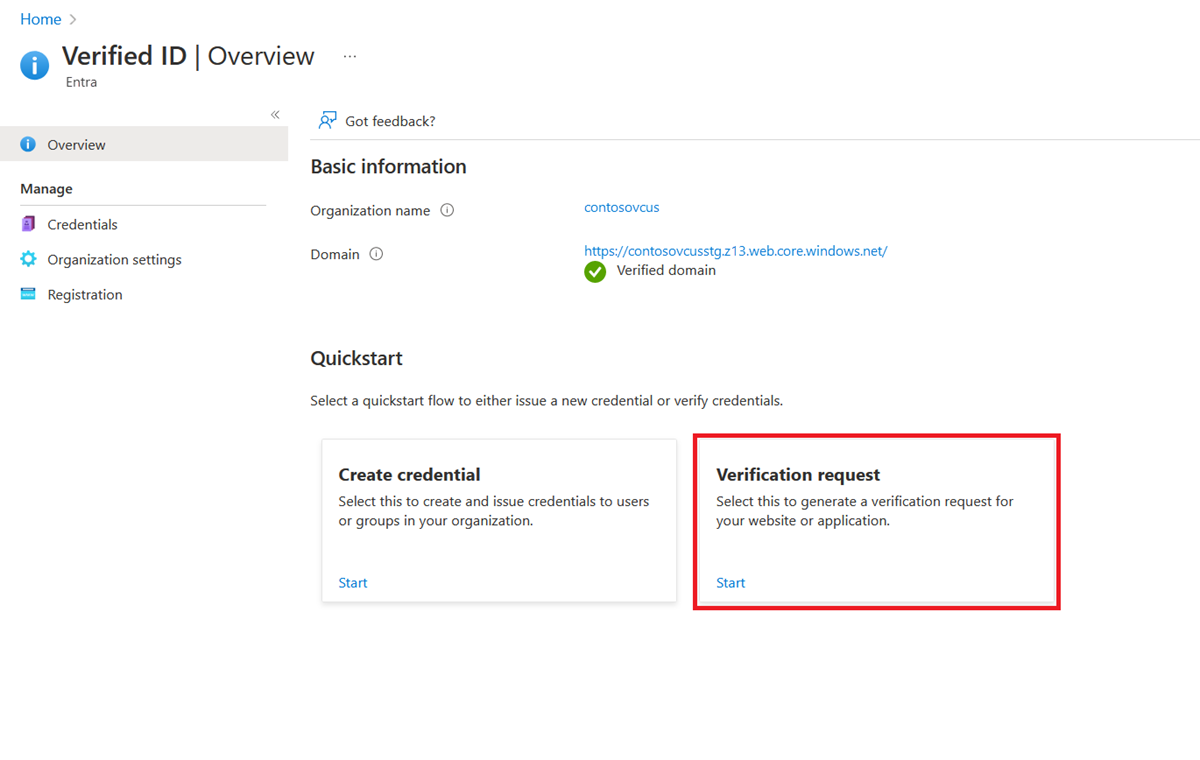1200x760 pixels.
Task: Select the Verification request card title
Action: (798, 474)
